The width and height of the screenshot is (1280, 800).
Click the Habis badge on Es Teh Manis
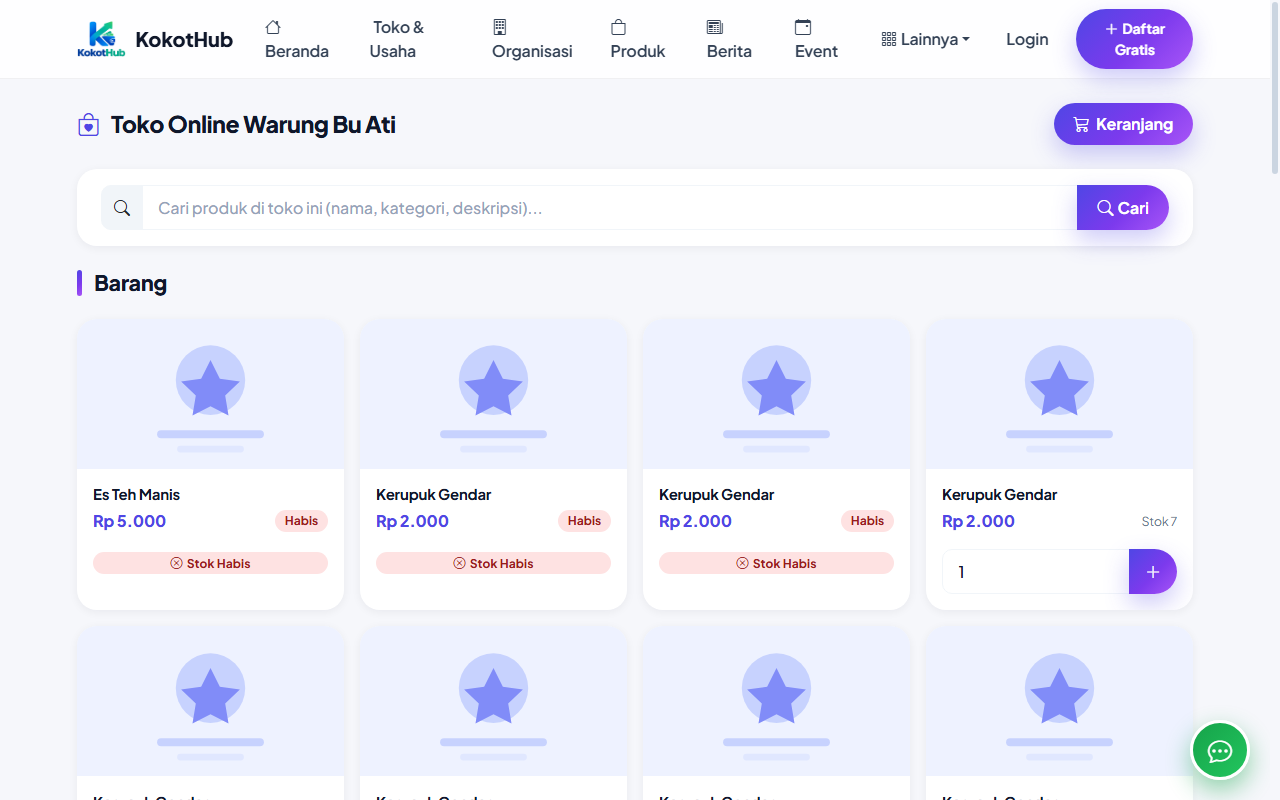301,521
